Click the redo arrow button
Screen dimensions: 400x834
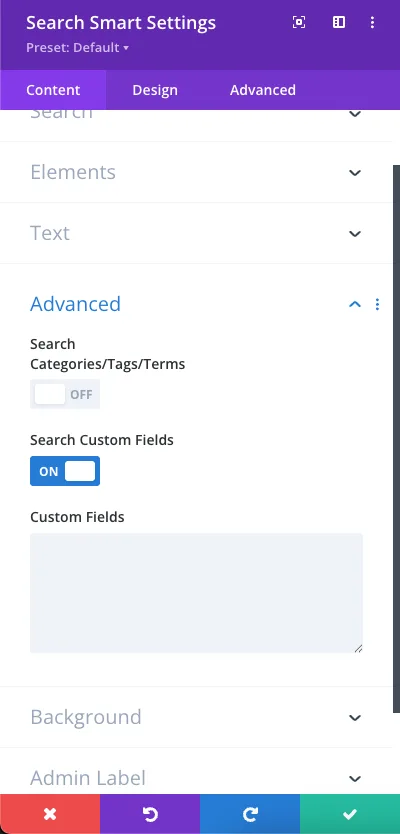[250, 814]
